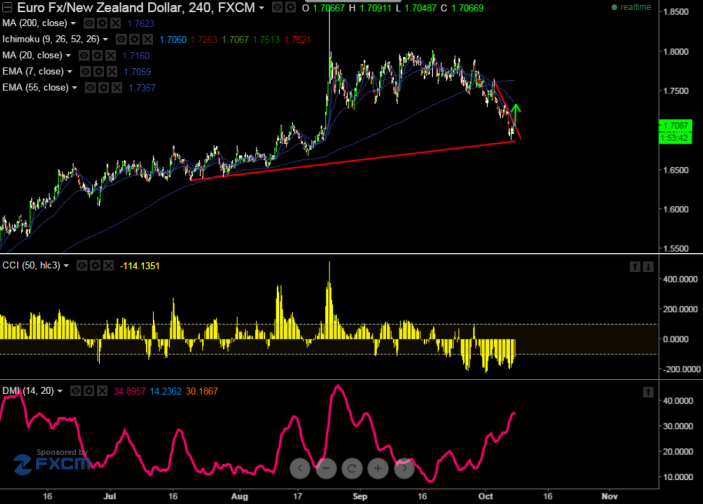Click the CCI value -114.1351
Viewport: 703px width, 504px height.
point(140,266)
